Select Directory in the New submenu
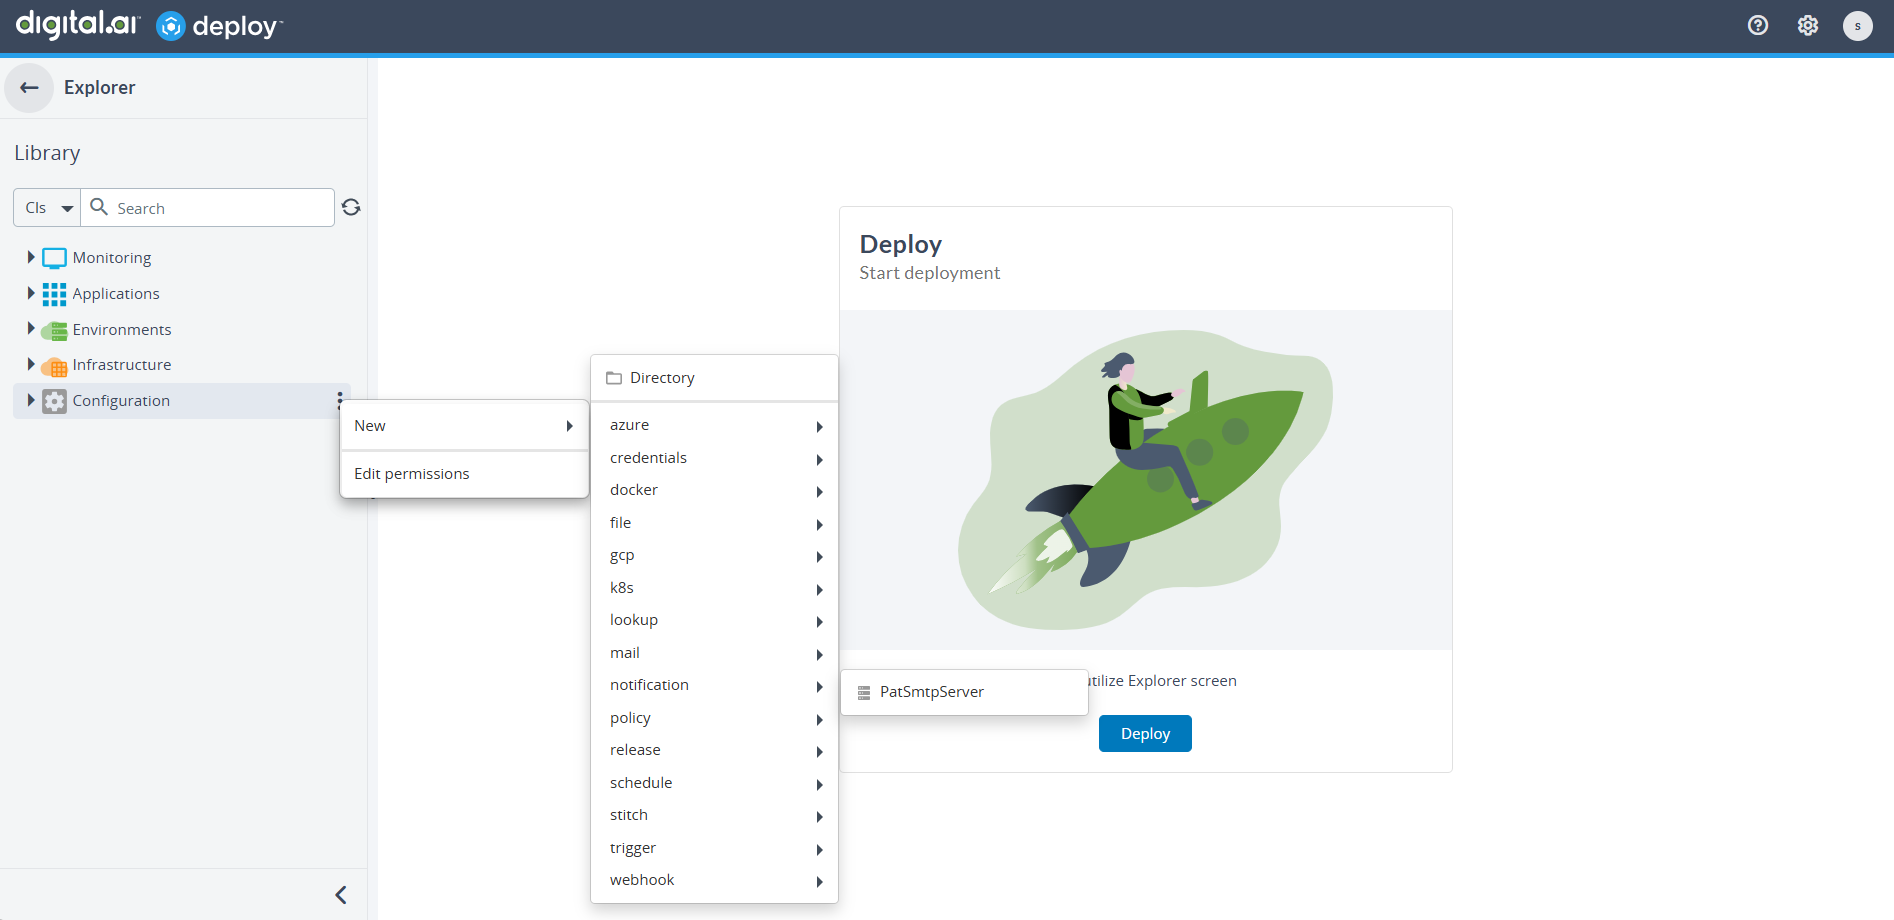The height and width of the screenshot is (920, 1894). pyautogui.click(x=662, y=378)
